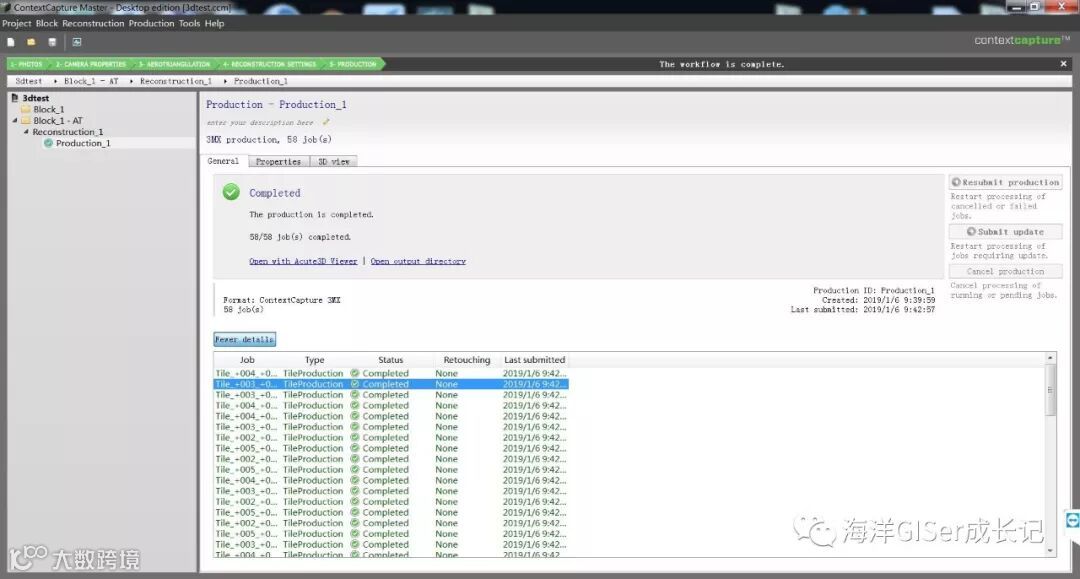Go to workflow step 3 - Aerotriangulation
The width and height of the screenshot is (1080, 579).
coord(174,64)
